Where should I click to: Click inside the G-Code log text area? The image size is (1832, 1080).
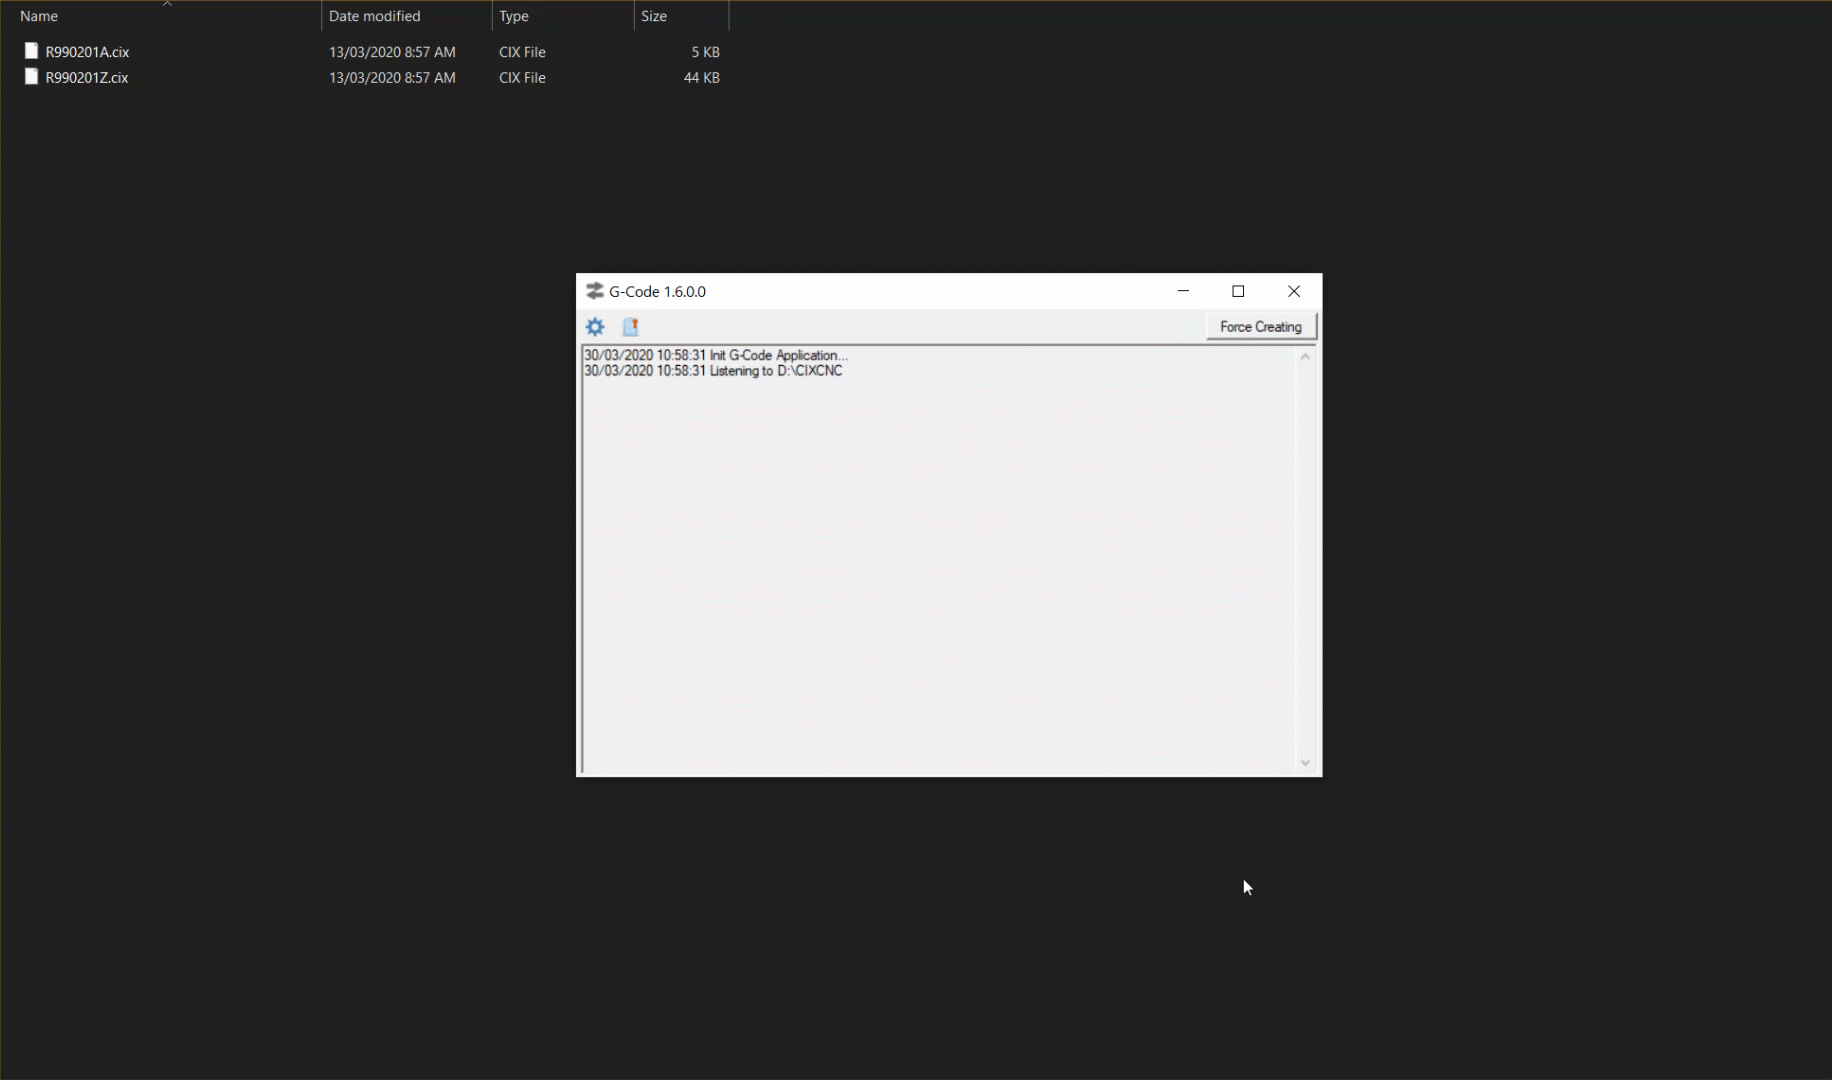(938, 560)
